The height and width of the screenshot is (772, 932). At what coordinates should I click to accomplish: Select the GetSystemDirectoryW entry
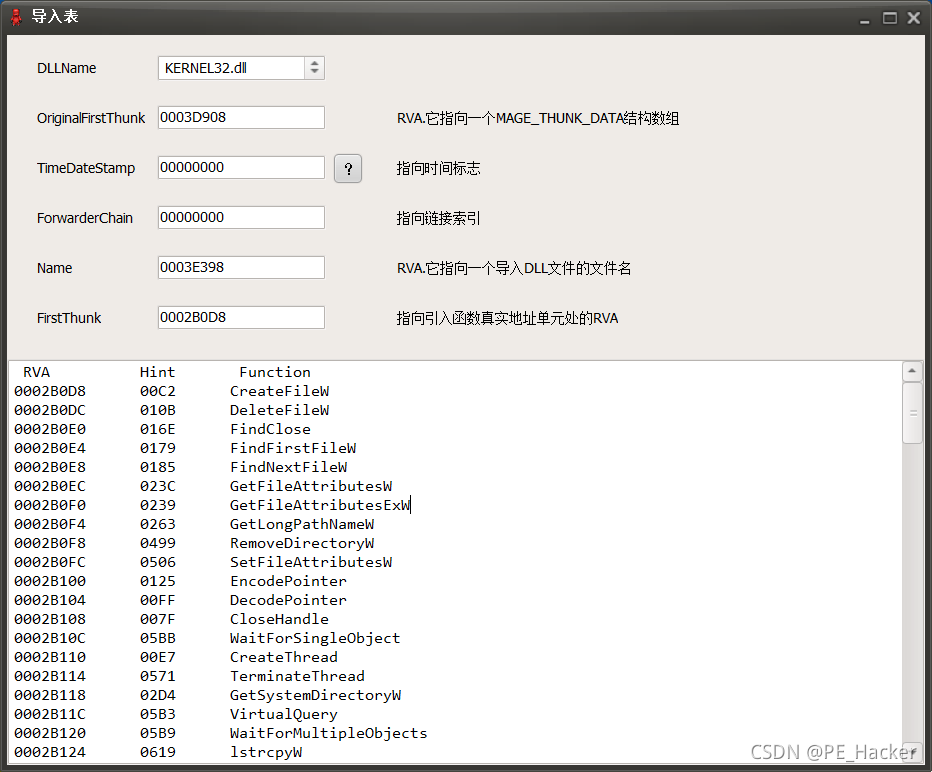[316, 695]
